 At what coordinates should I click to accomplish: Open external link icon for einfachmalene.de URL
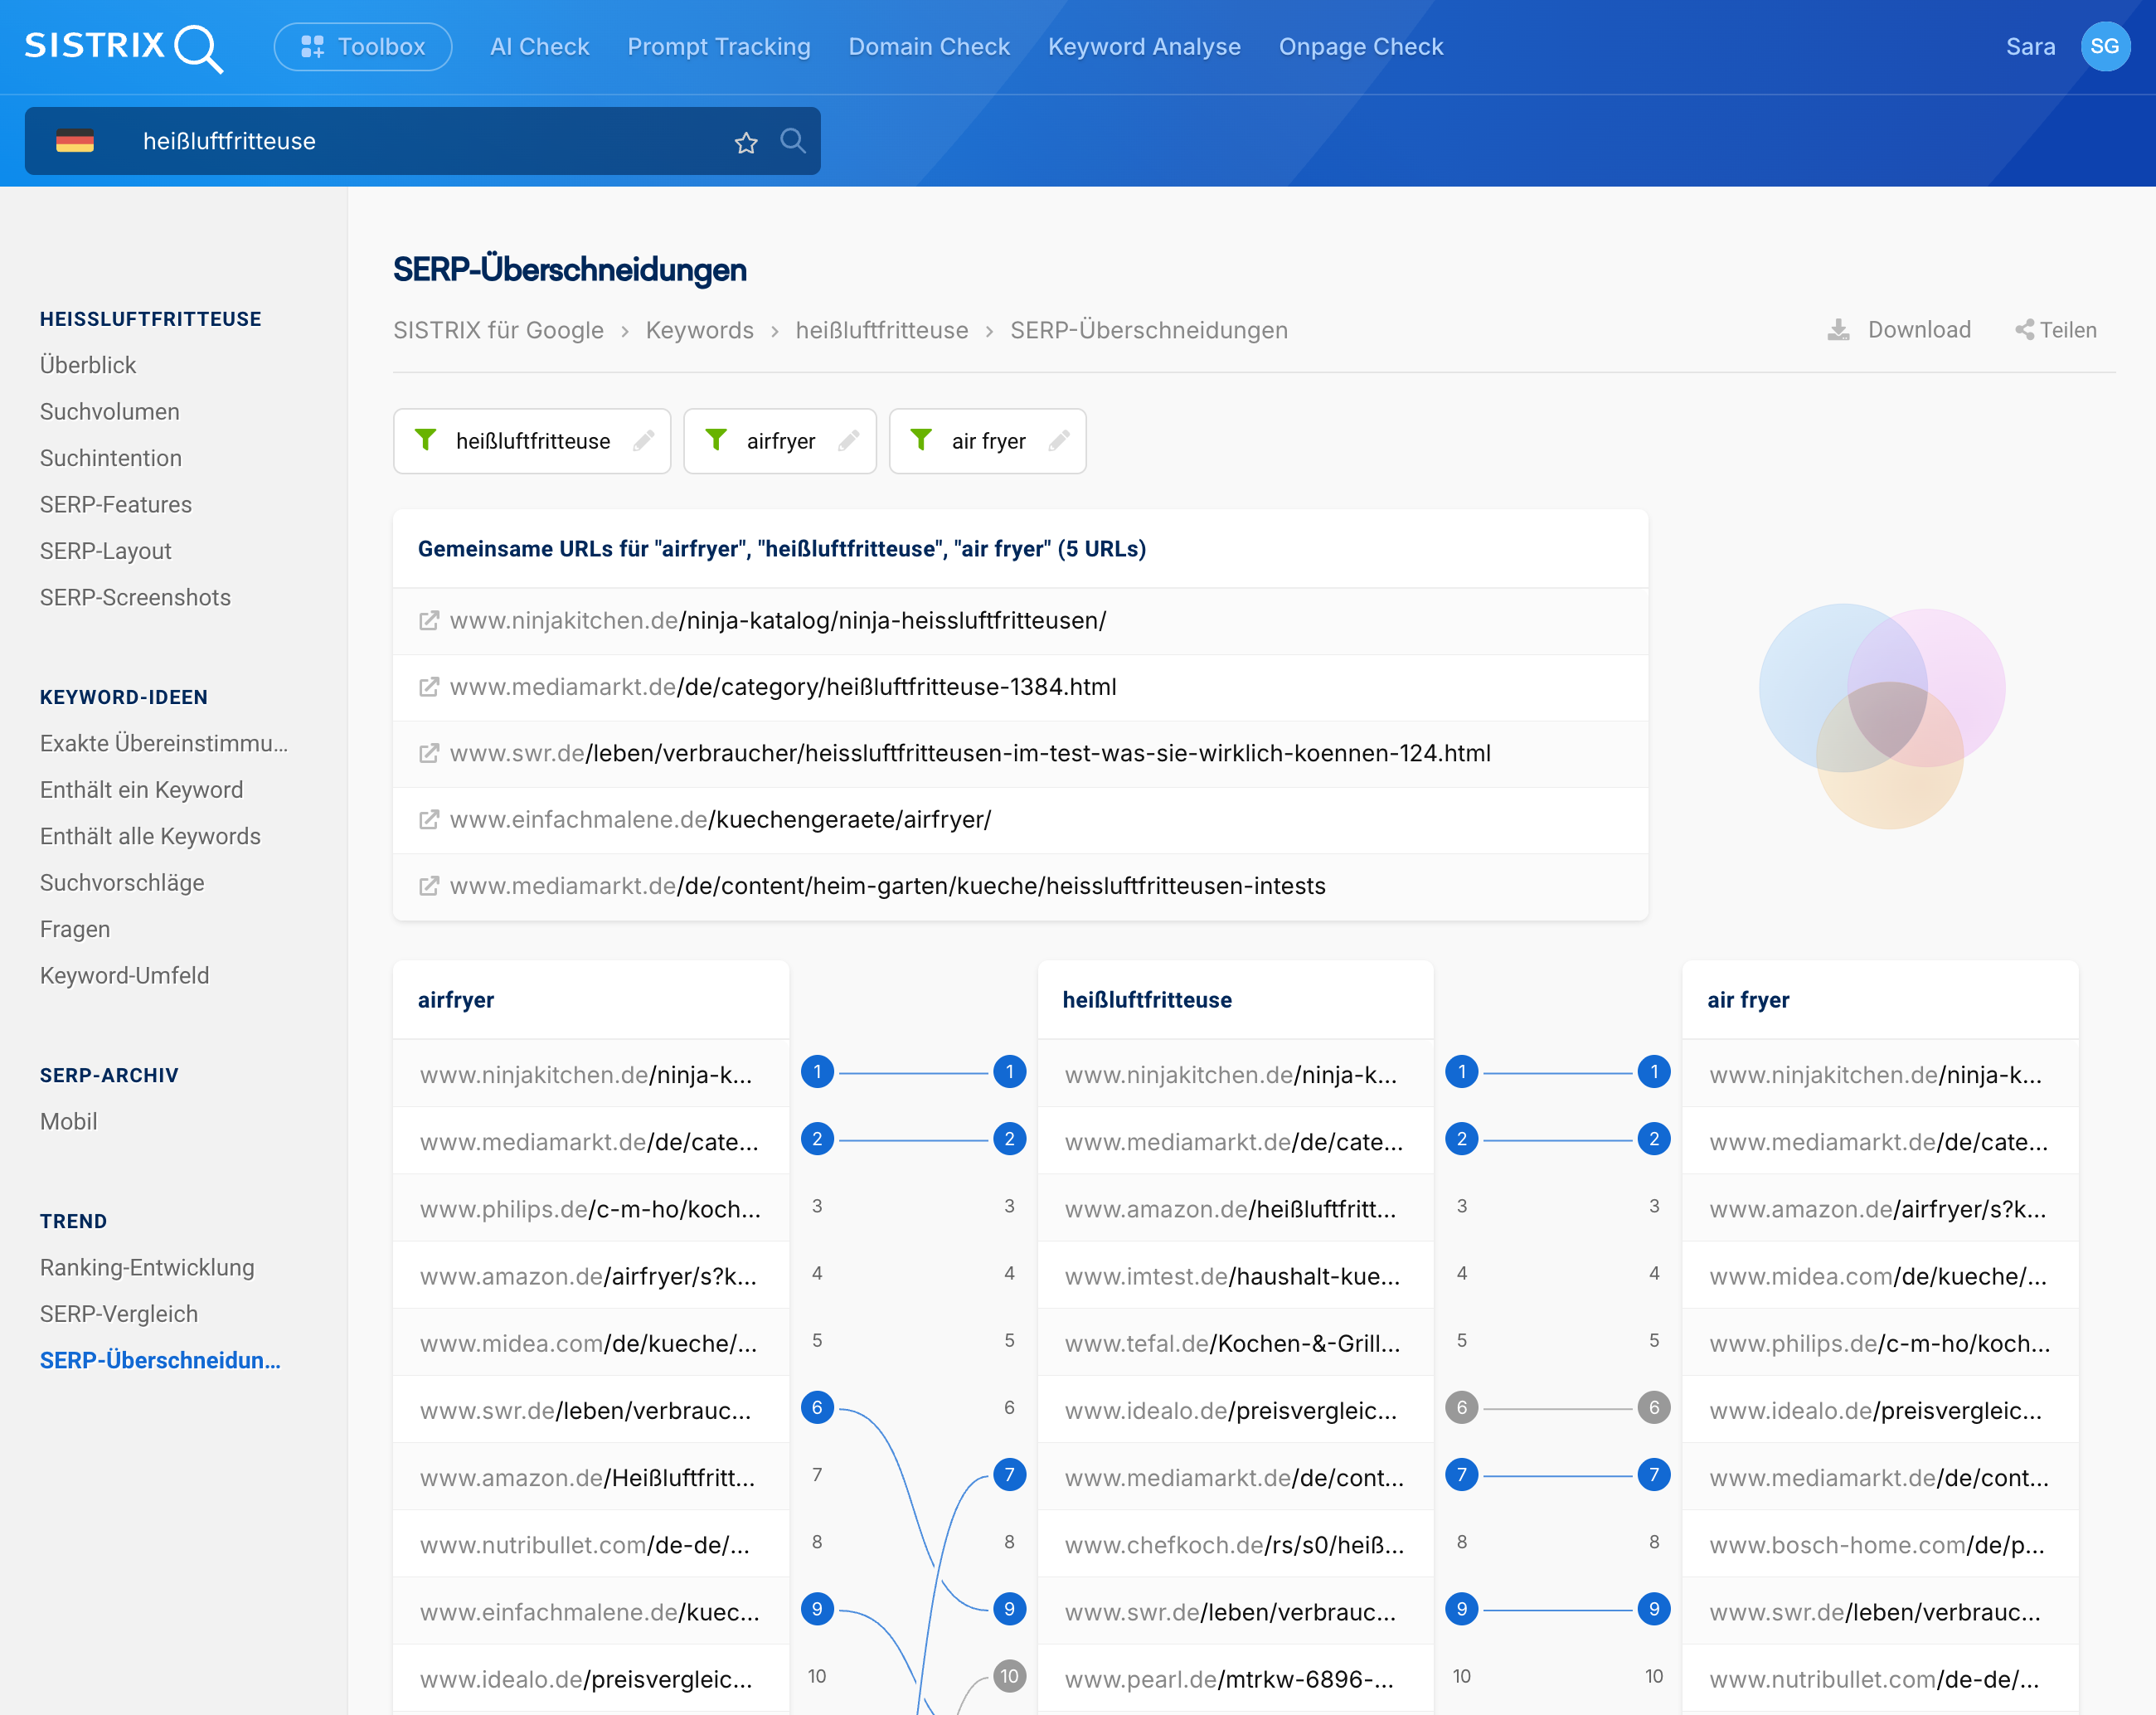click(429, 820)
